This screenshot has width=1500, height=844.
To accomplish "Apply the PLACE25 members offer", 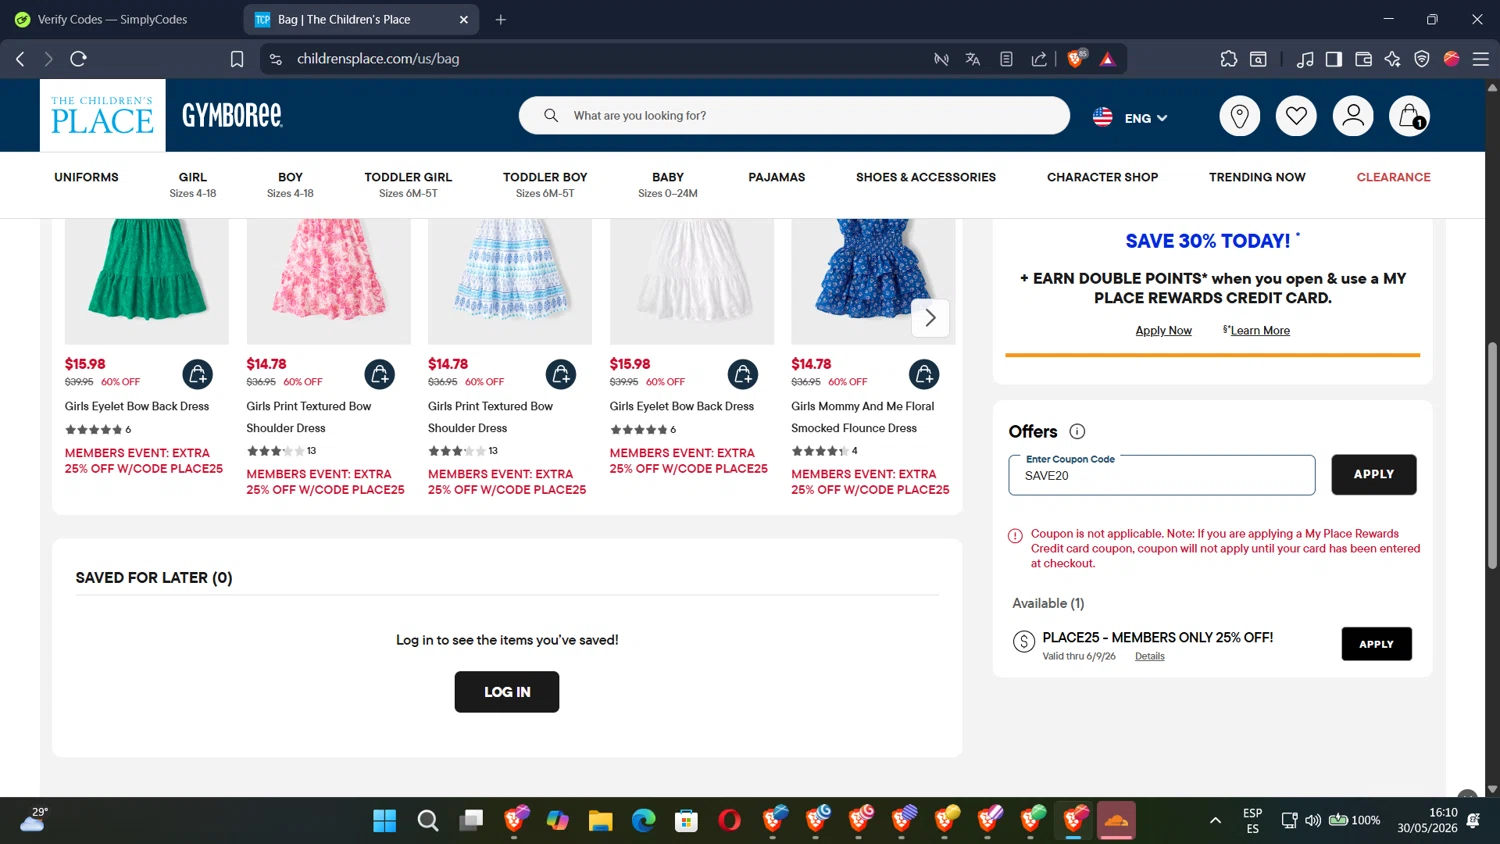I will [1376, 644].
